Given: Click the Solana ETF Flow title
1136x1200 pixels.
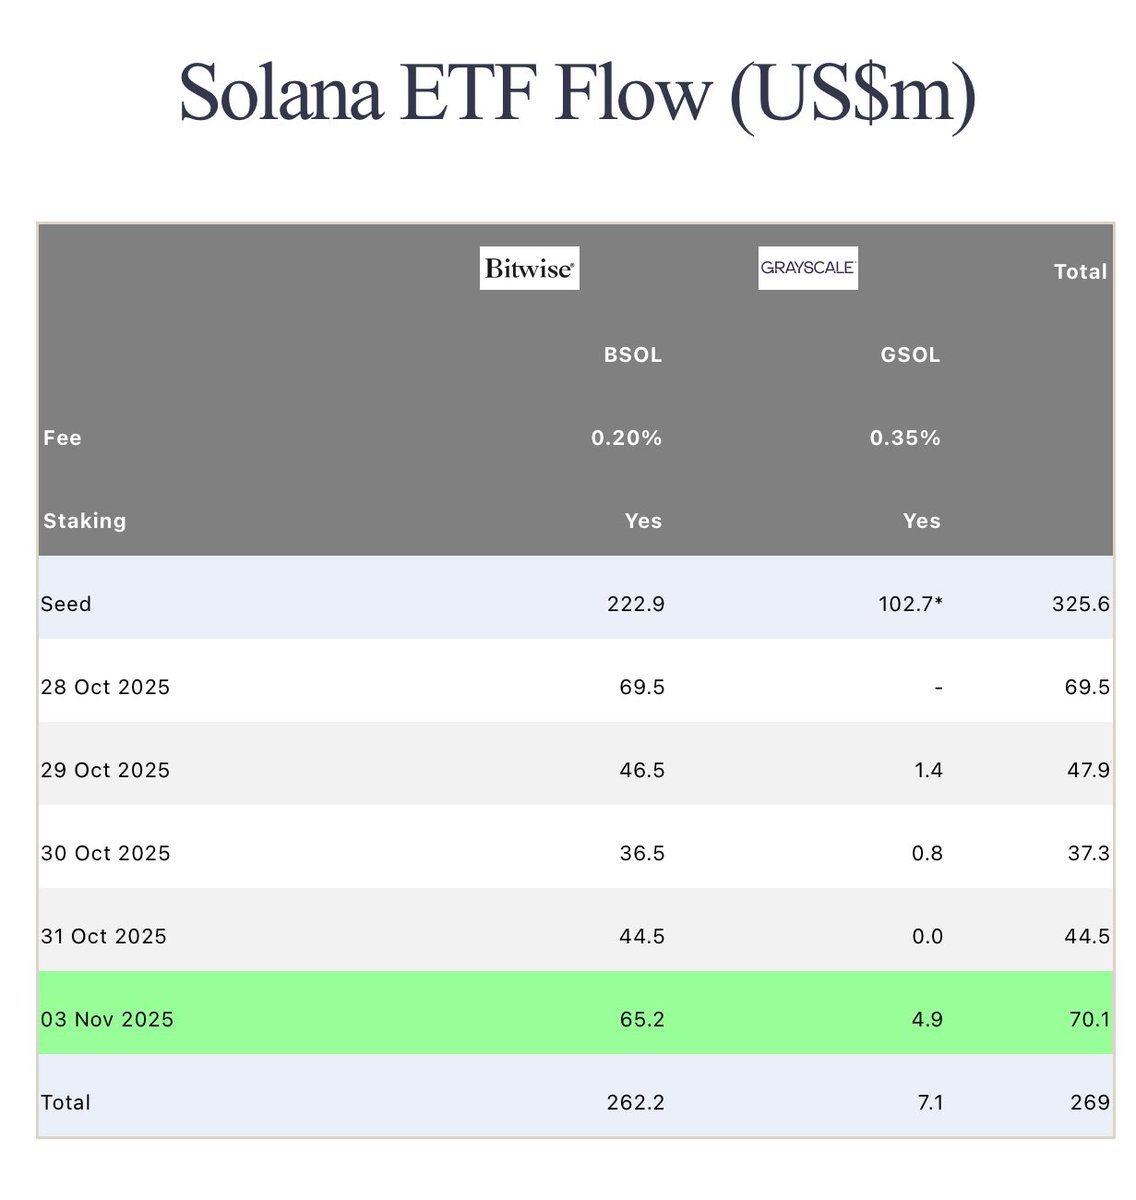Looking at the screenshot, I should 577,94.
